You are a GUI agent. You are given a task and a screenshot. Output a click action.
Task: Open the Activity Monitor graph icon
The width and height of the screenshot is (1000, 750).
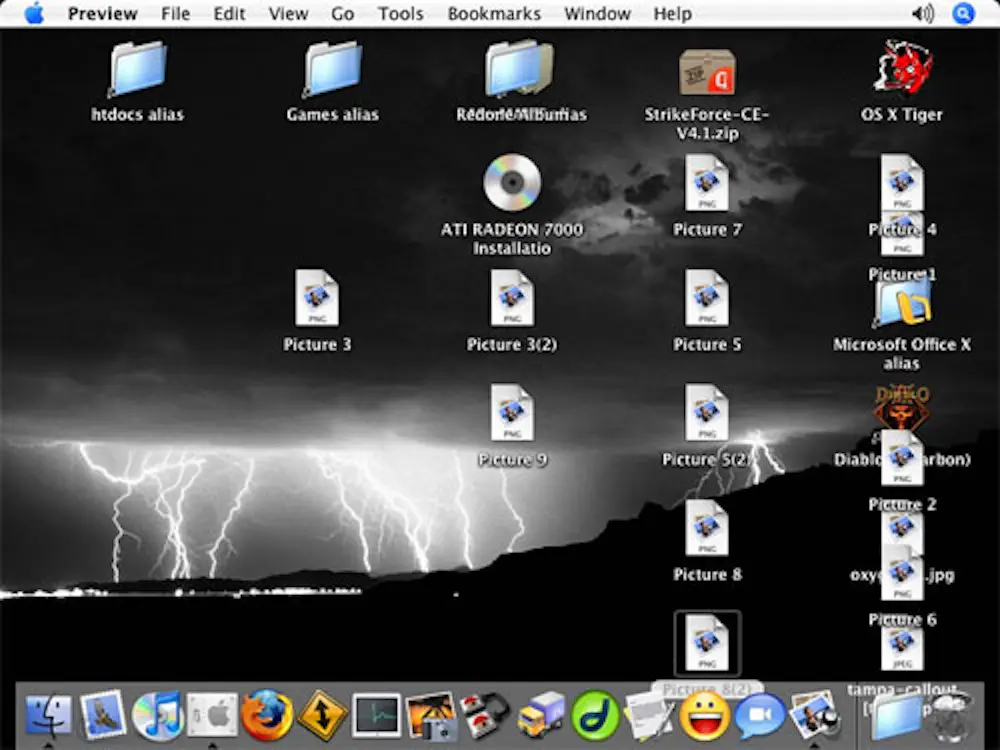(377, 715)
